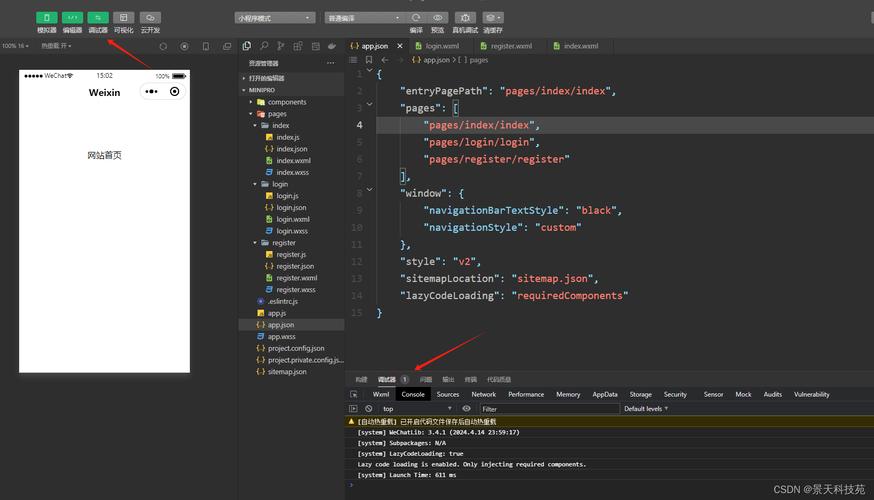Open real device debugging bug icon
Viewport: 874px width, 500px height.
(465, 18)
